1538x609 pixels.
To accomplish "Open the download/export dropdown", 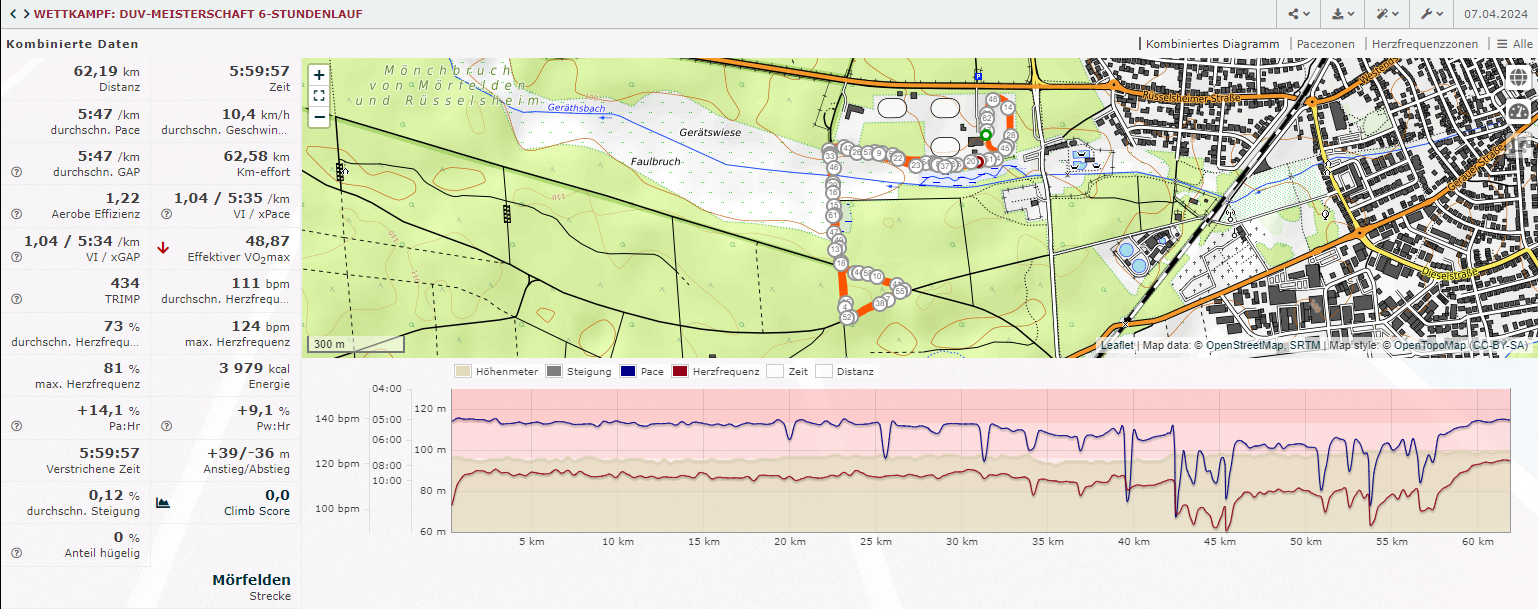I will [x=1343, y=14].
